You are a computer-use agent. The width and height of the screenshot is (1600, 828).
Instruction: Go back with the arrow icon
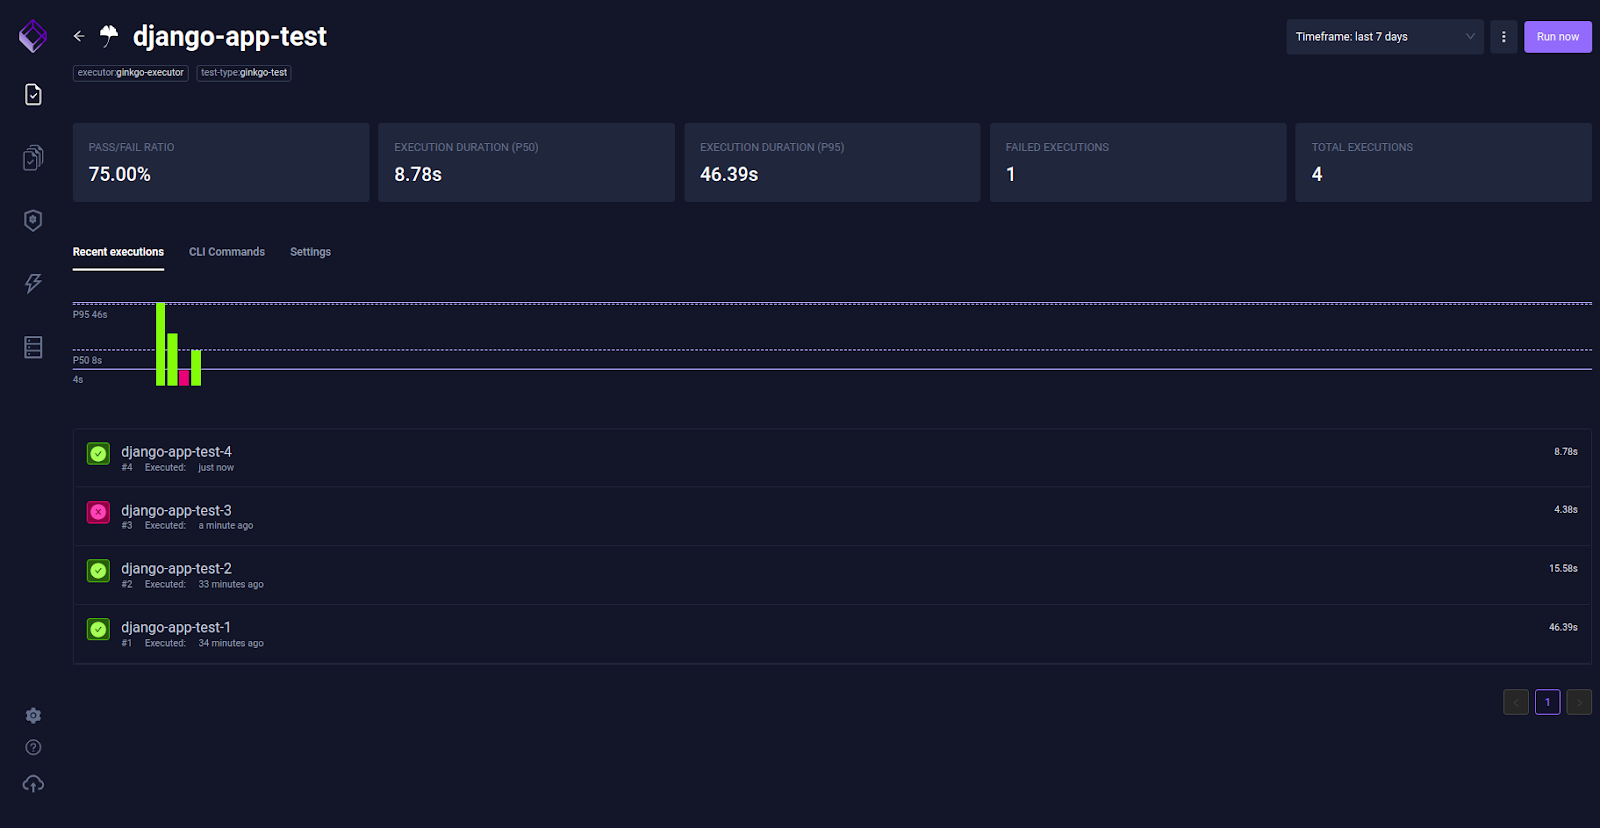click(x=79, y=36)
